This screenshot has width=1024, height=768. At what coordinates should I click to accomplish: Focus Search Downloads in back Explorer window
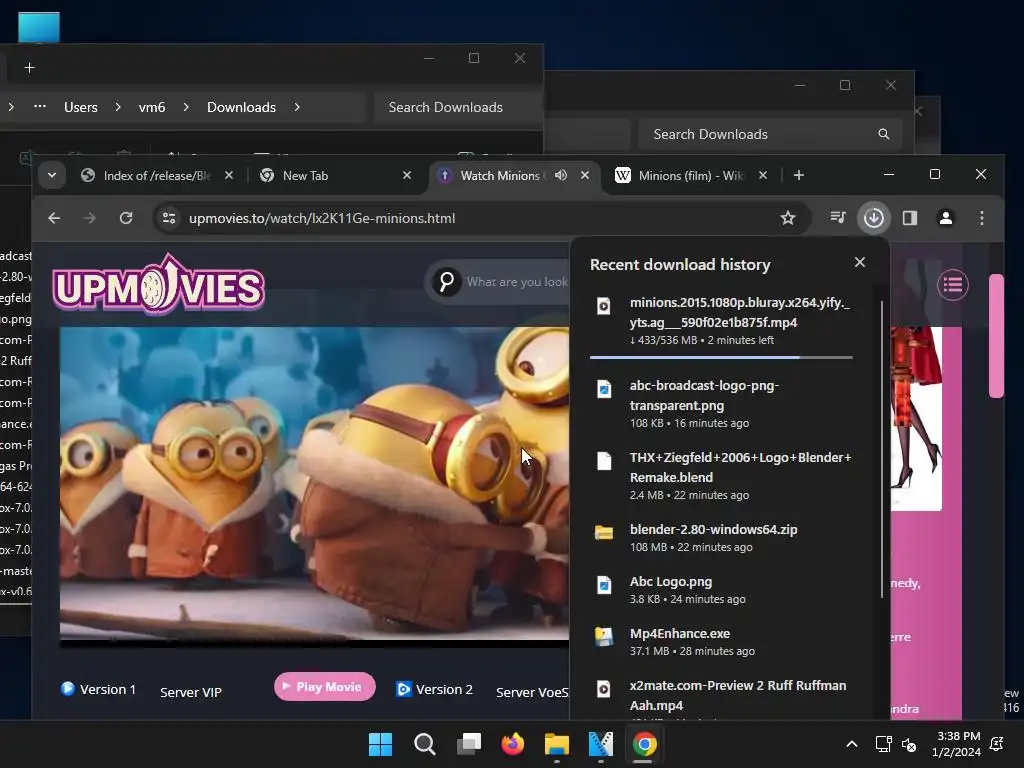(771, 134)
